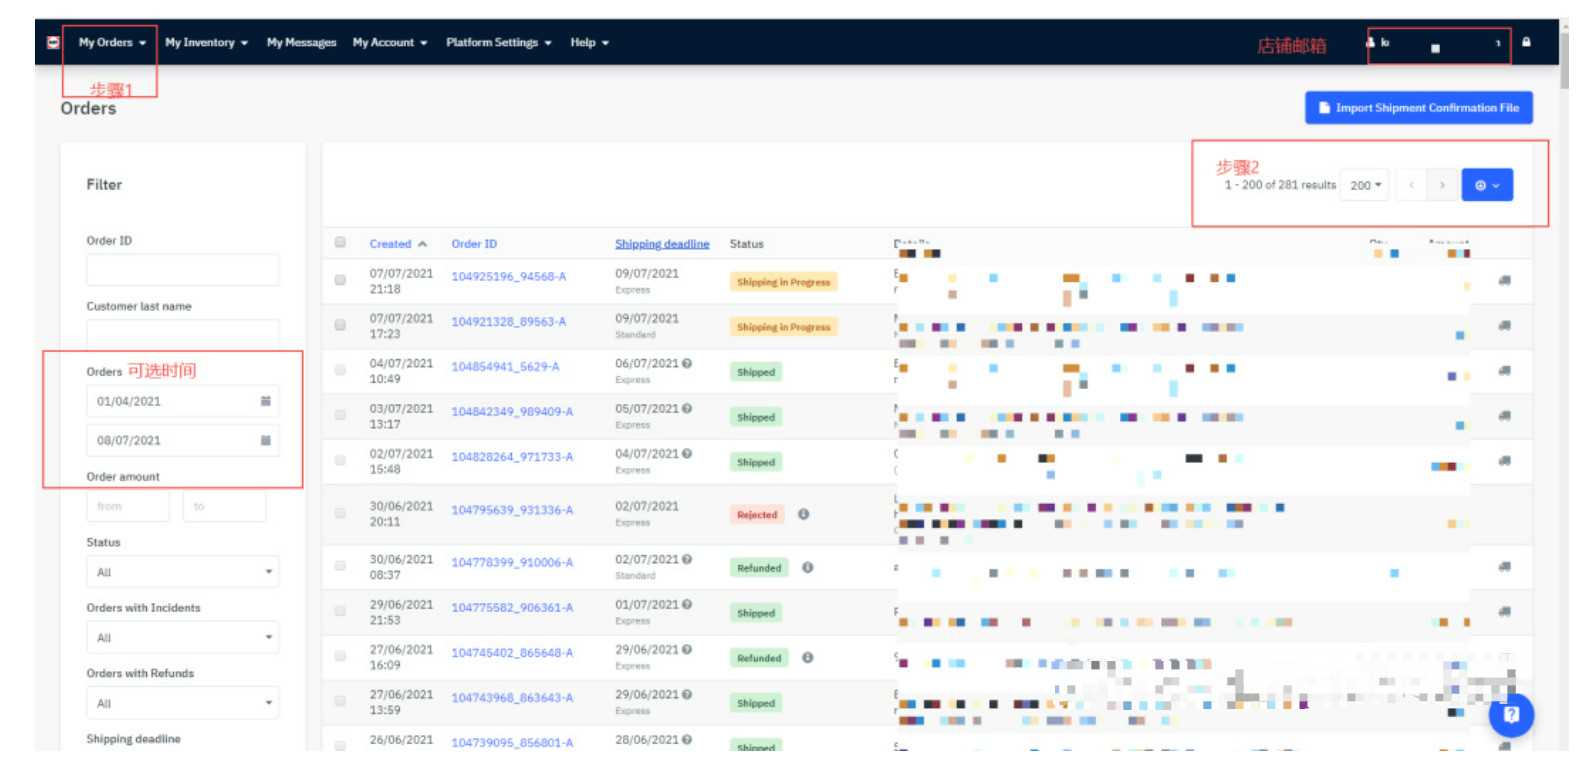The image size is (1589, 772).
Task: Check the box for order 104828264_971733-A
Action: pyautogui.click(x=340, y=460)
